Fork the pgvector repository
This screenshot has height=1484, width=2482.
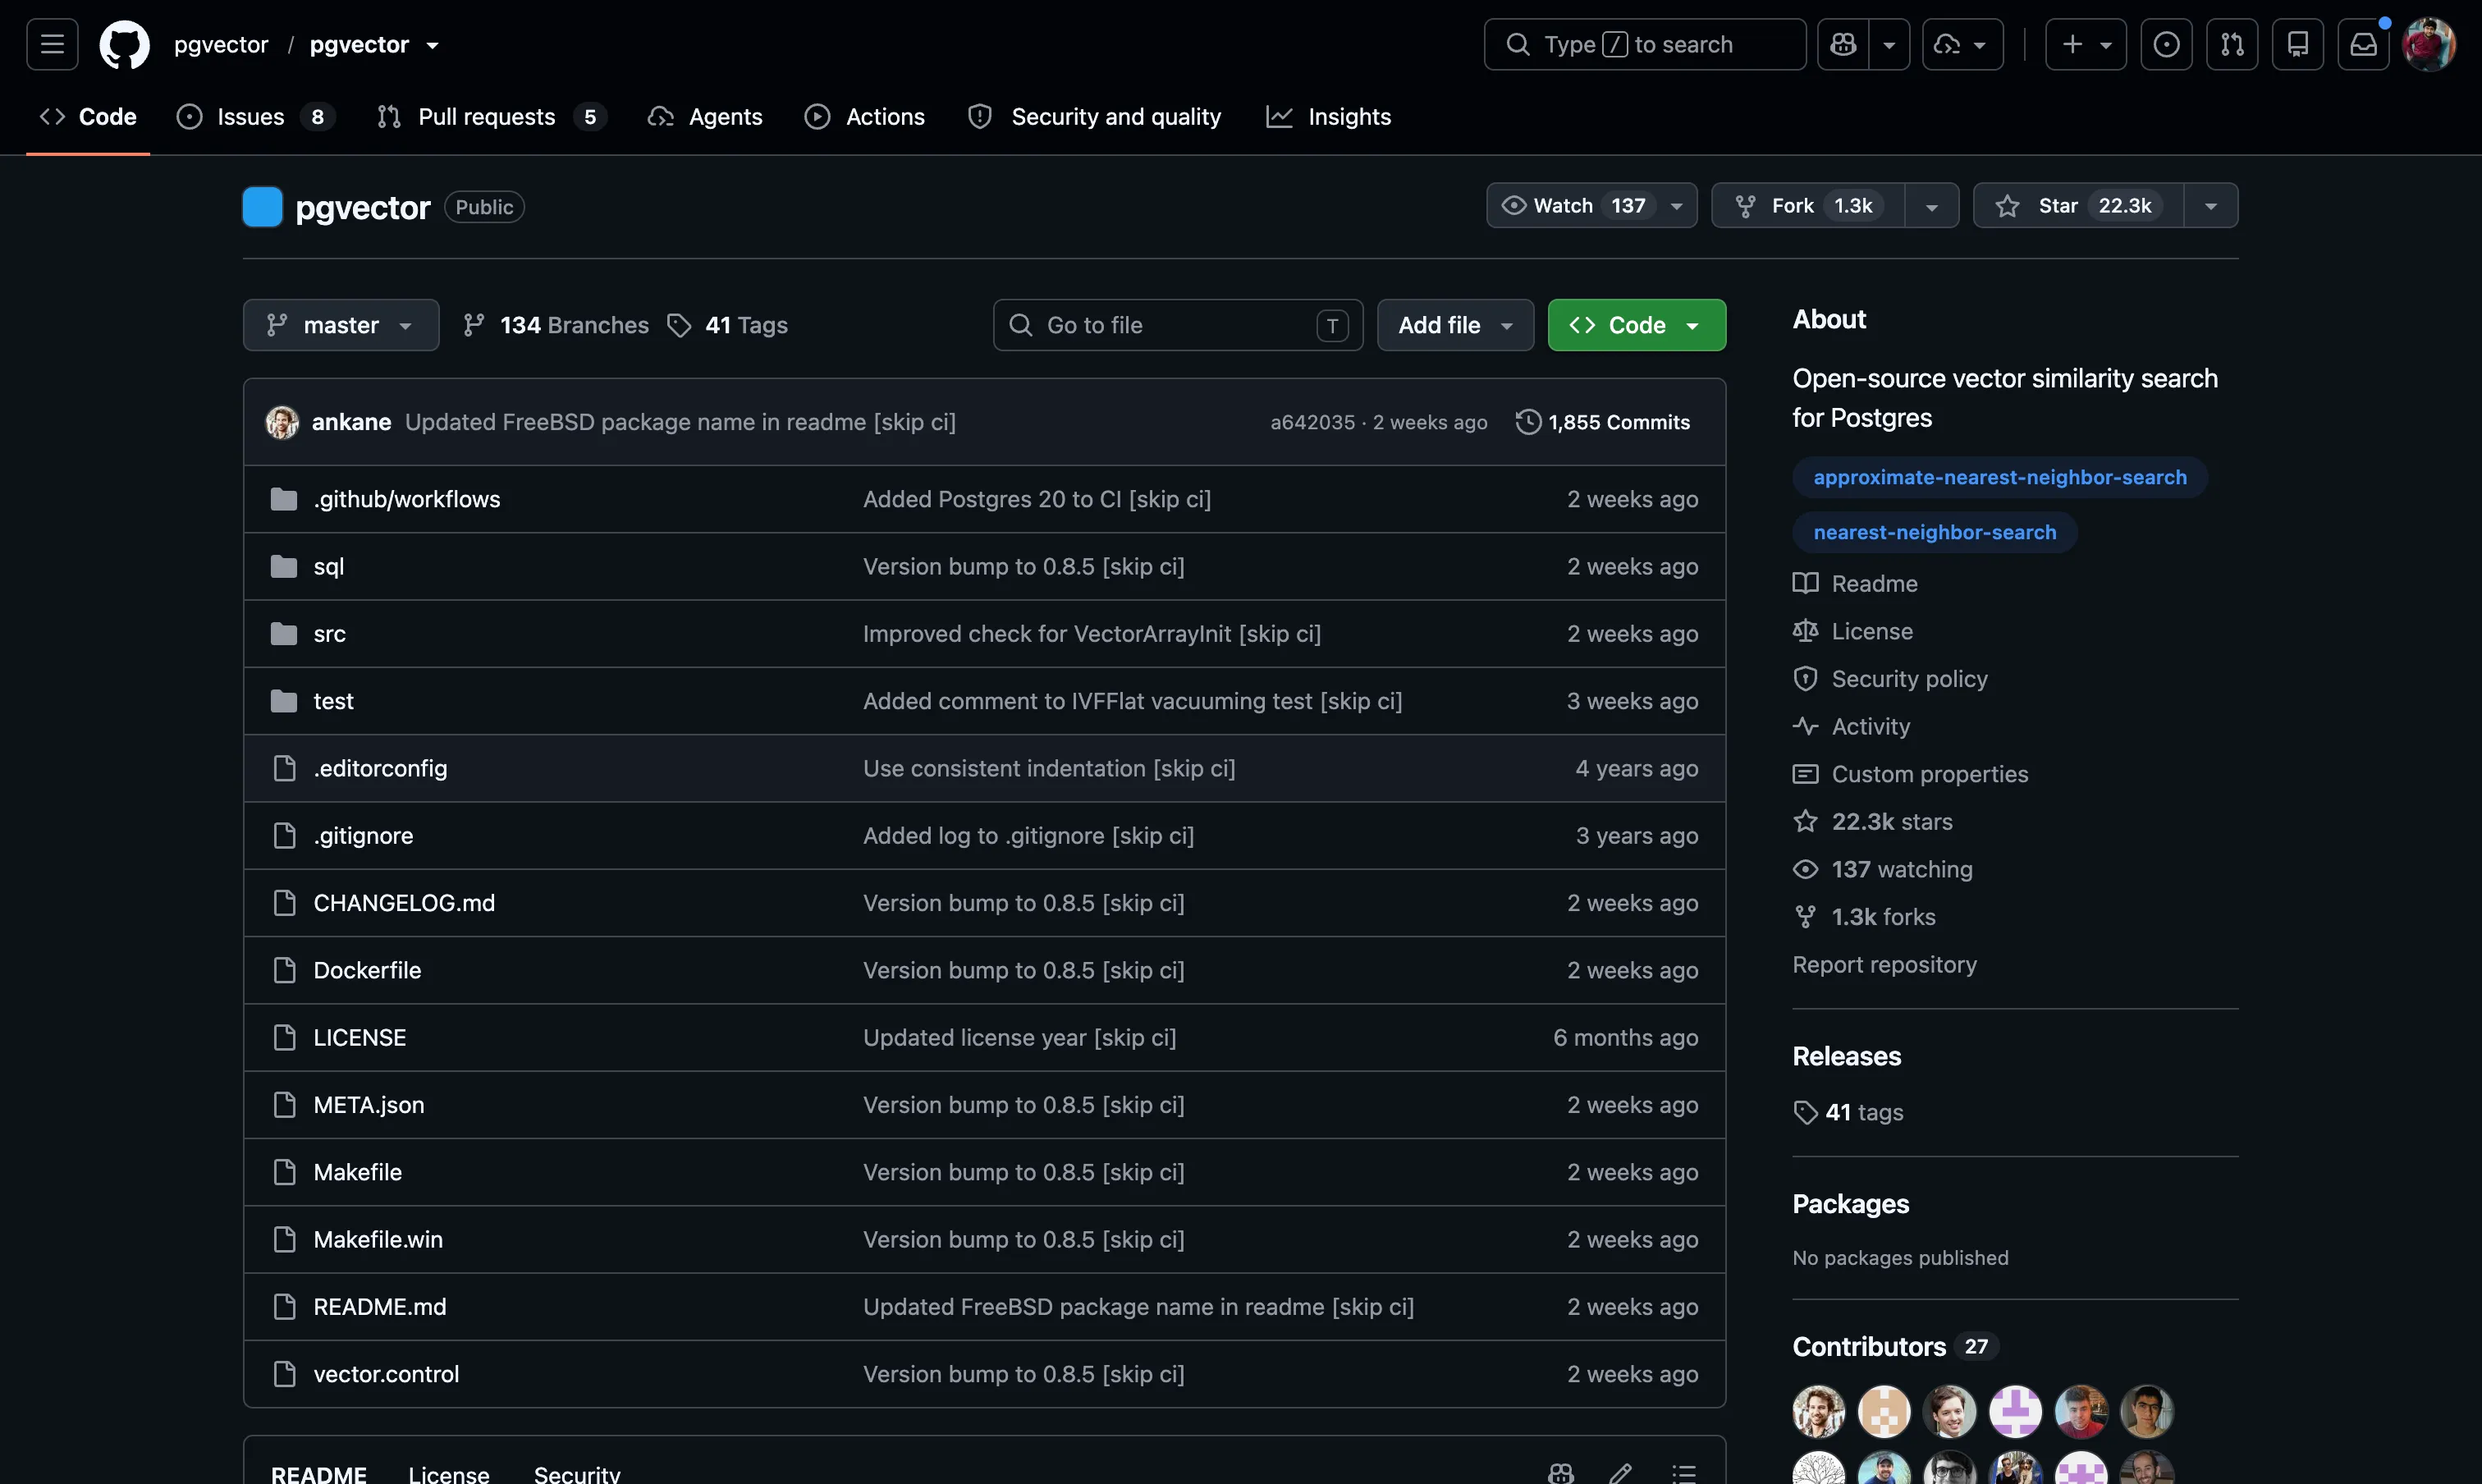(x=1808, y=205)
